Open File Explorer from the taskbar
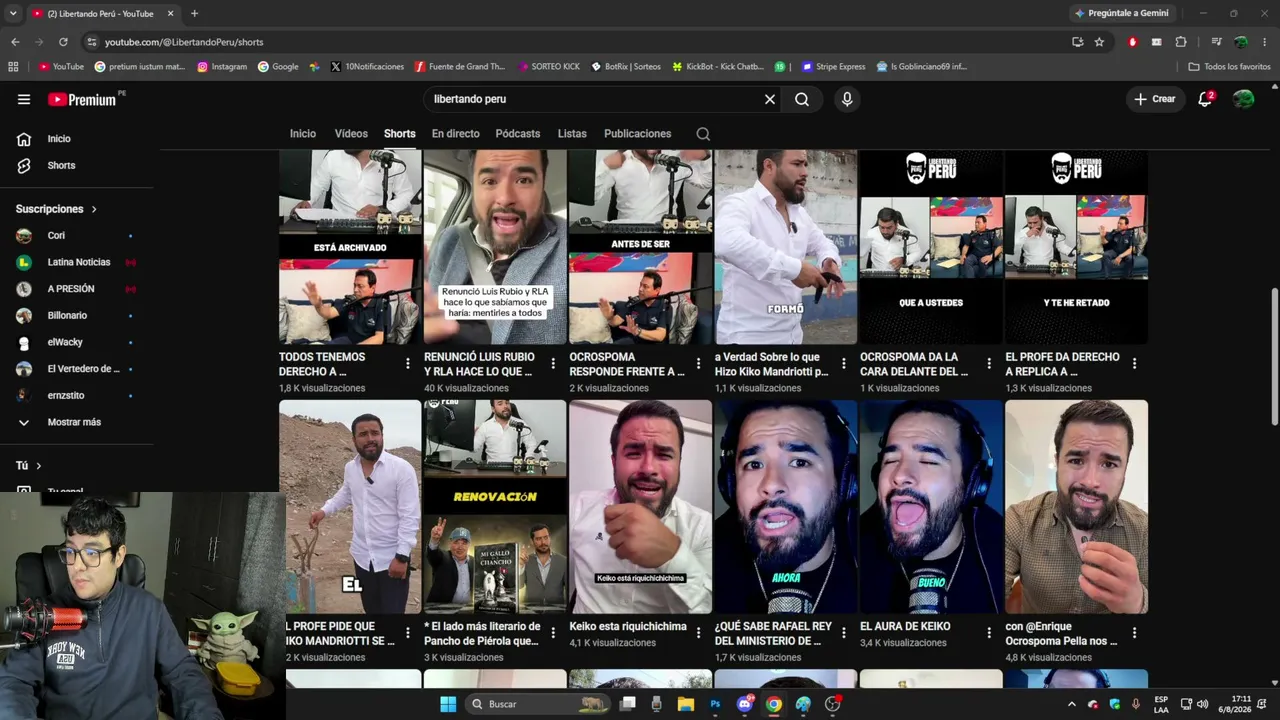1280x720 pixels. (686, 704)
